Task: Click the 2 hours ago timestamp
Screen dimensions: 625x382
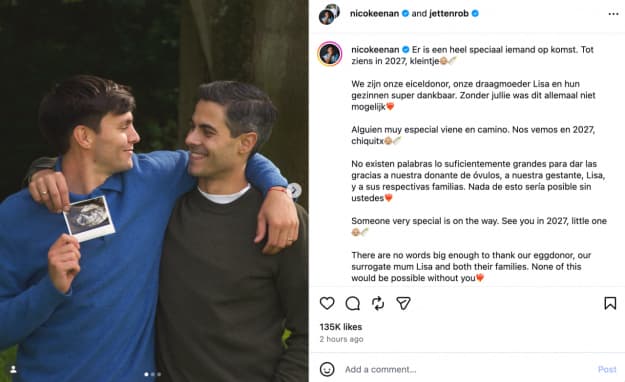Action: pyautogui.click(x=341, y=339)
